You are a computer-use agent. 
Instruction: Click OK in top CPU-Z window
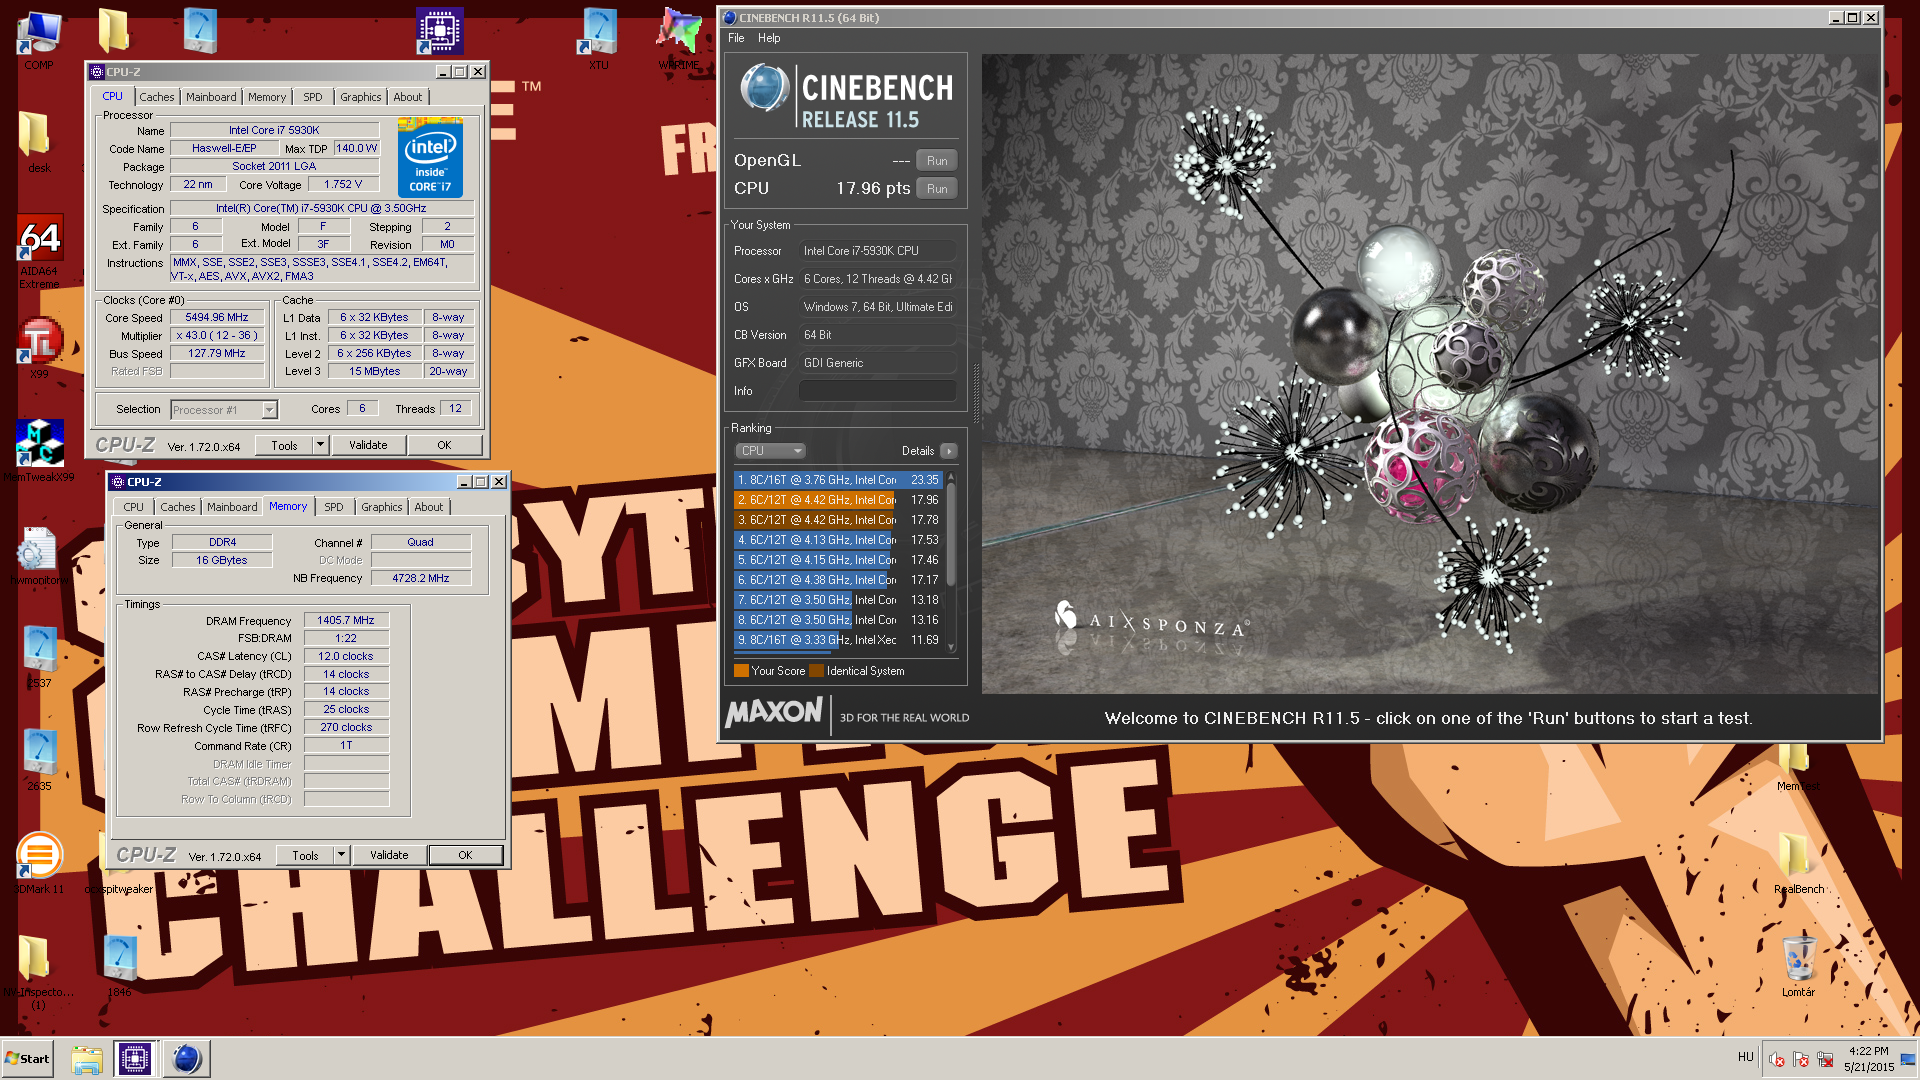point(444,445)
